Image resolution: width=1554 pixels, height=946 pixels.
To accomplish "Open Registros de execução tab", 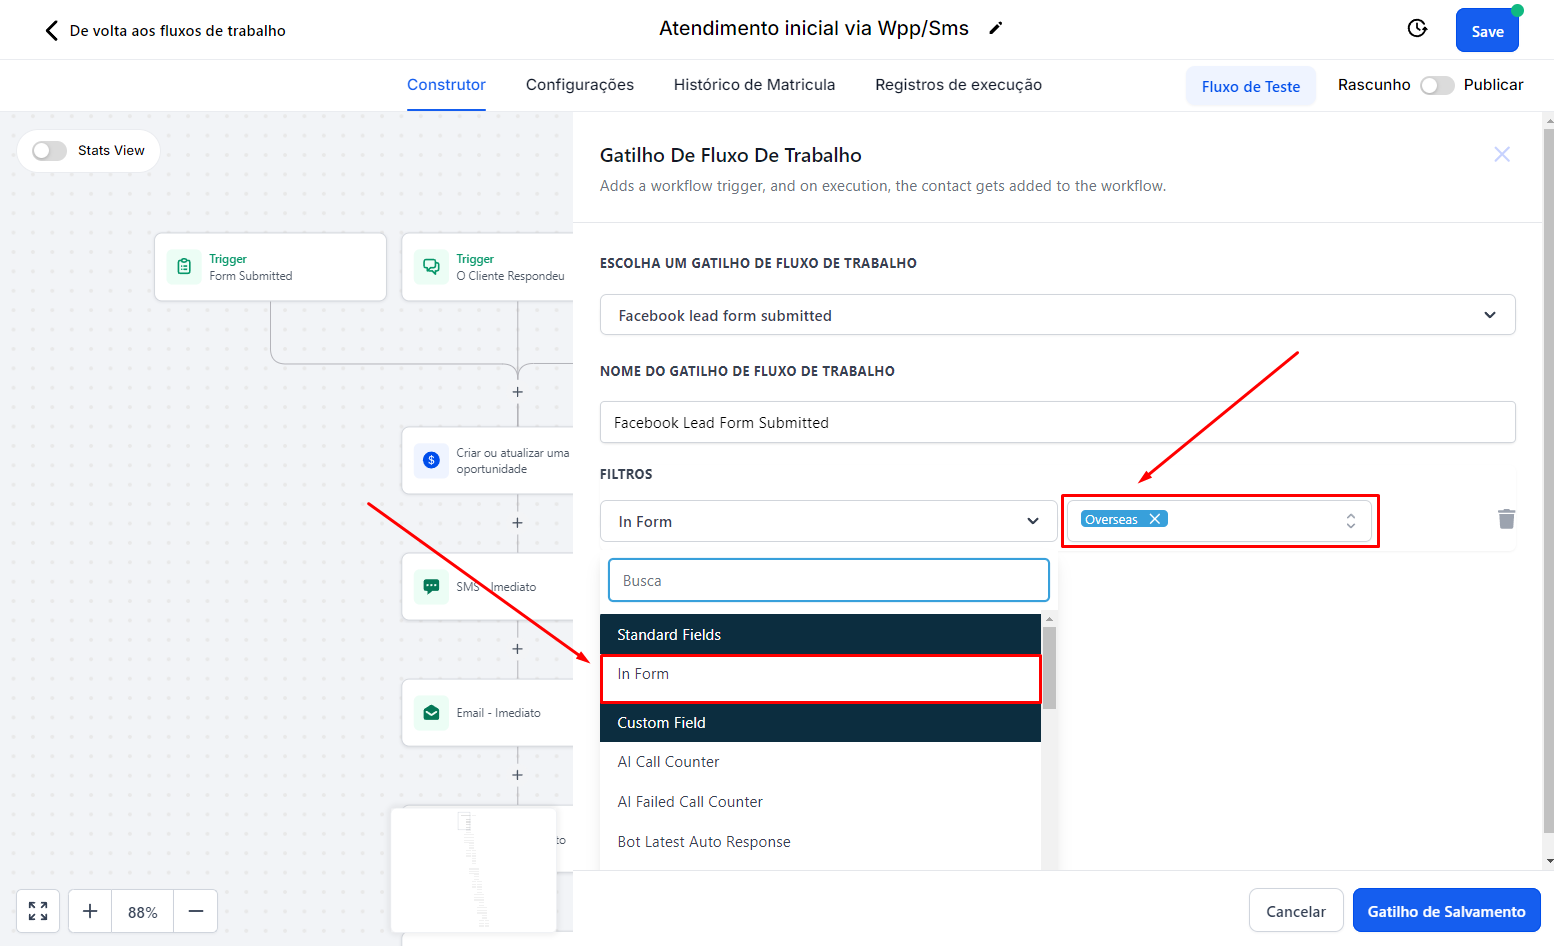I will pyautogui.click(x=958, y=85).
